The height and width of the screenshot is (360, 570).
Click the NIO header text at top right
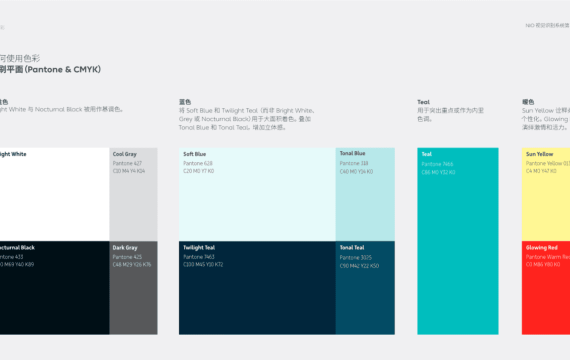pos(547,25)
